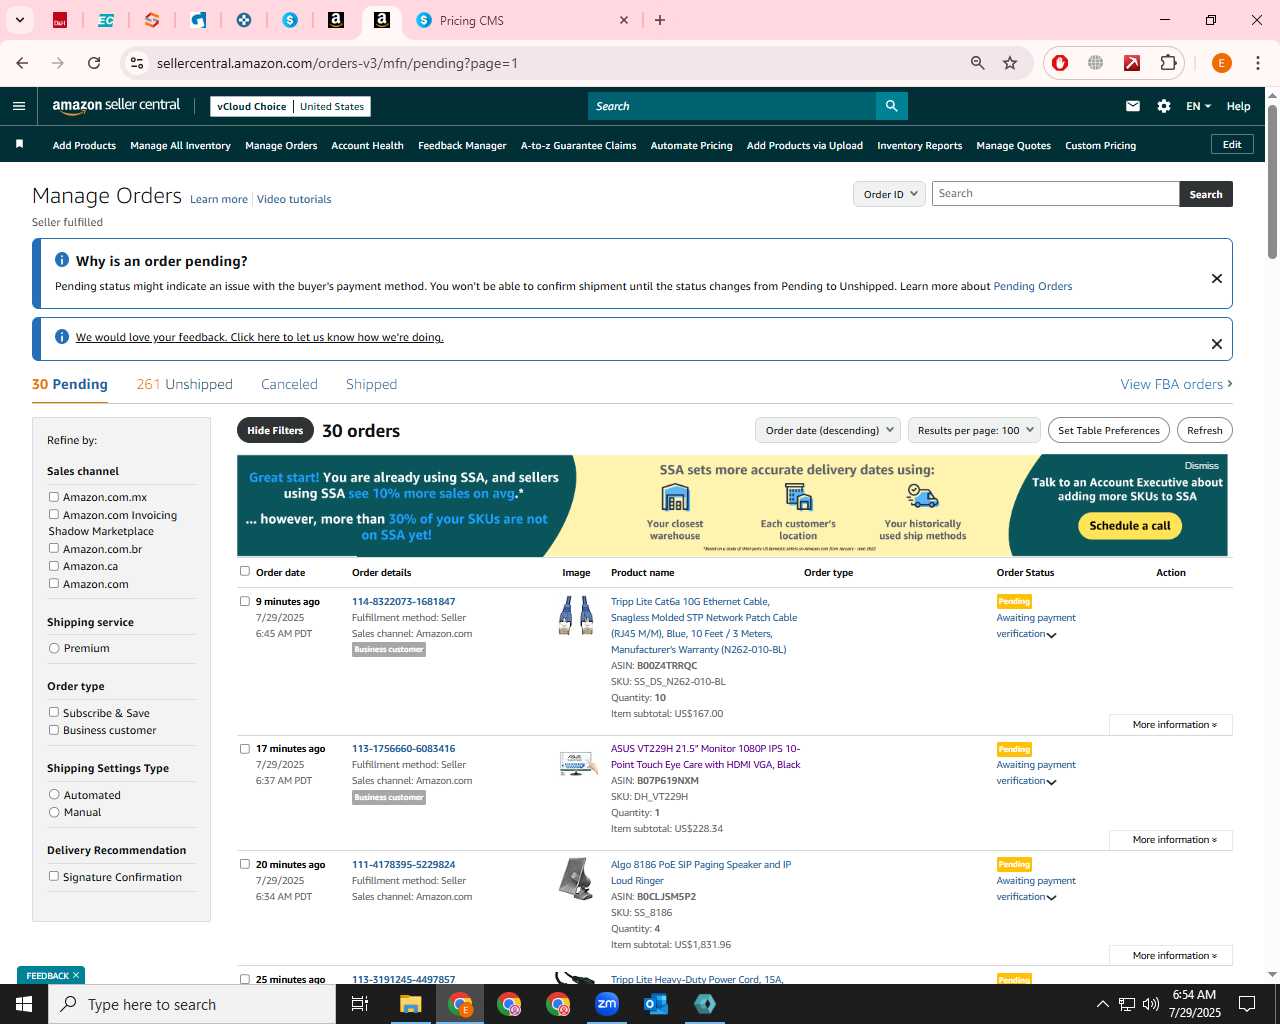Open the messages envelope icon

tap(1132, 106)
